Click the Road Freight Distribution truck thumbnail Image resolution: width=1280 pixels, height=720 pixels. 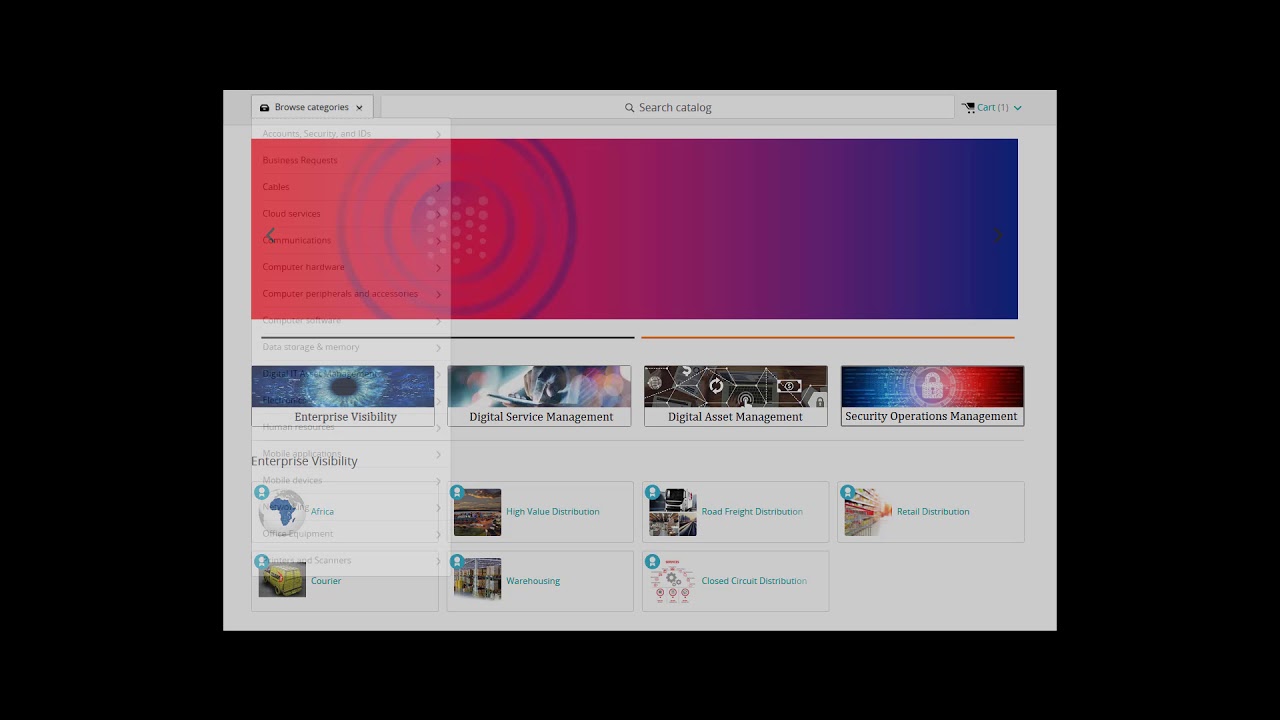click(x=673, y=512)
